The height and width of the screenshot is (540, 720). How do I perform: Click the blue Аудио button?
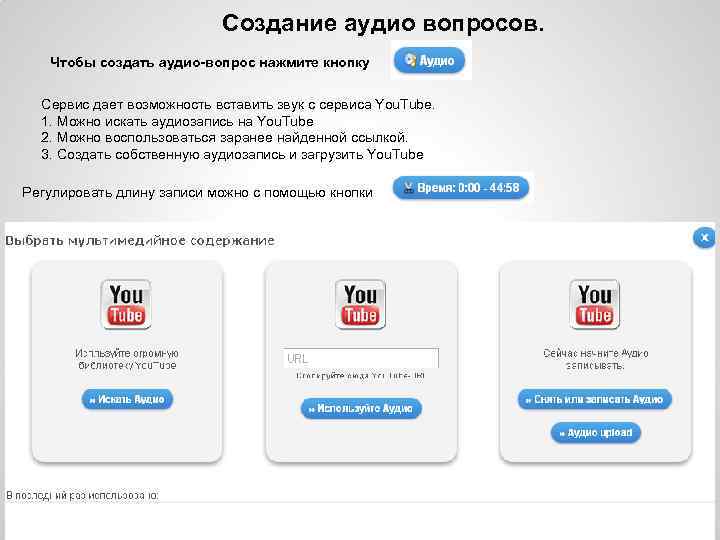tap(429, 60)
